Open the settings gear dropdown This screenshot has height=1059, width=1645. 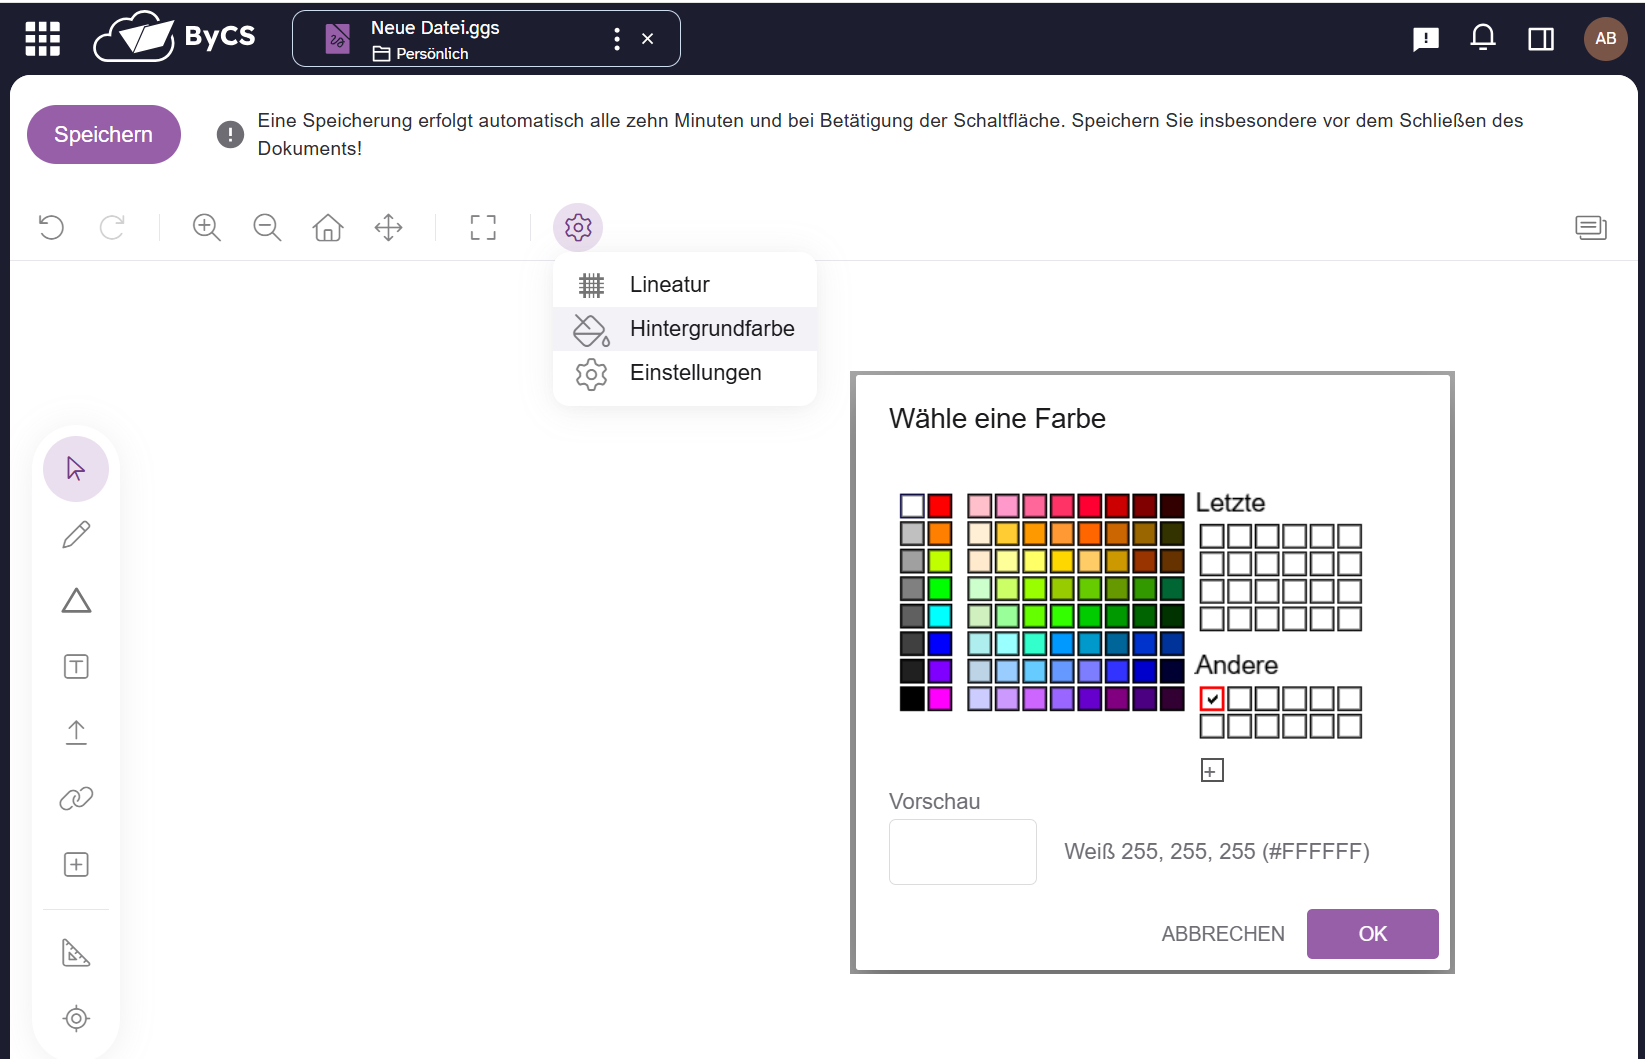click(578, 227)
